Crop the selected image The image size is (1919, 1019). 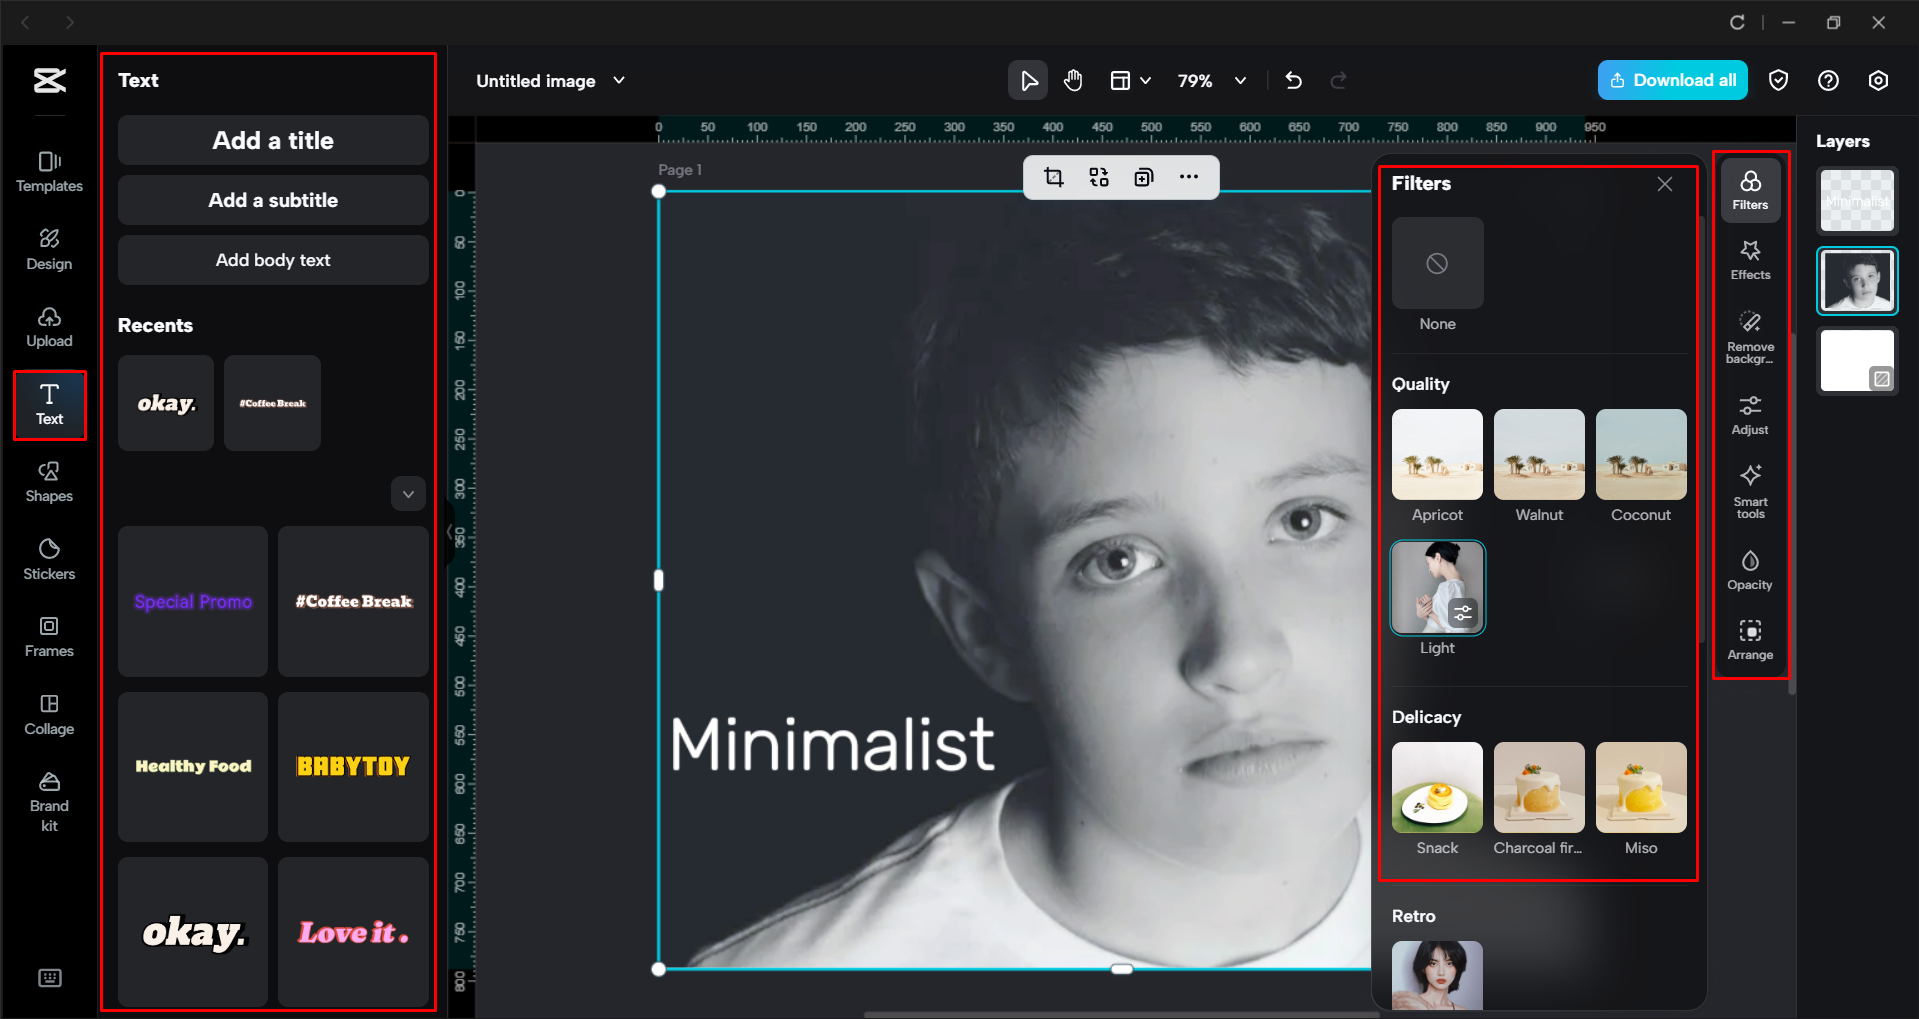pos(1053,177)
